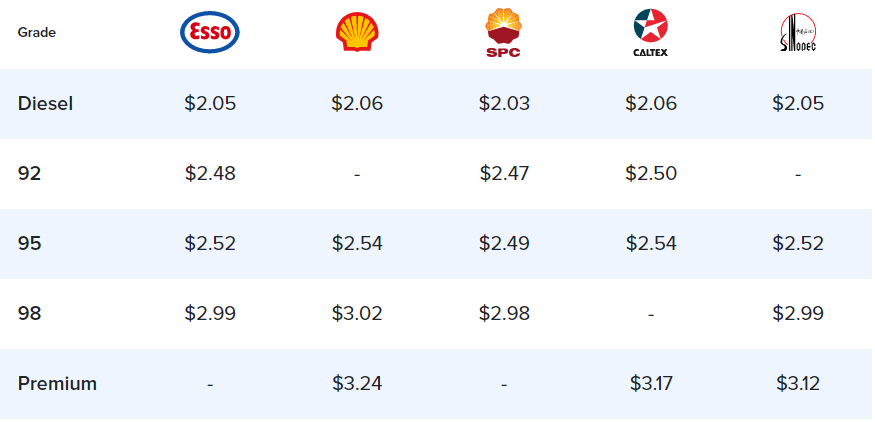Image resolution: width=875 pixels, height=422 pixels.
Task: Click the Esso brand logo
Action: (x=210, y=32)
